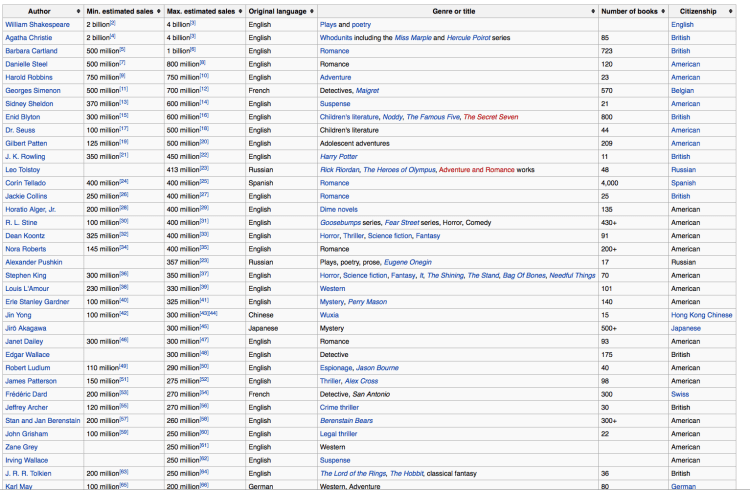Open J. R. R. Tolkien author link

coord(28,474)
